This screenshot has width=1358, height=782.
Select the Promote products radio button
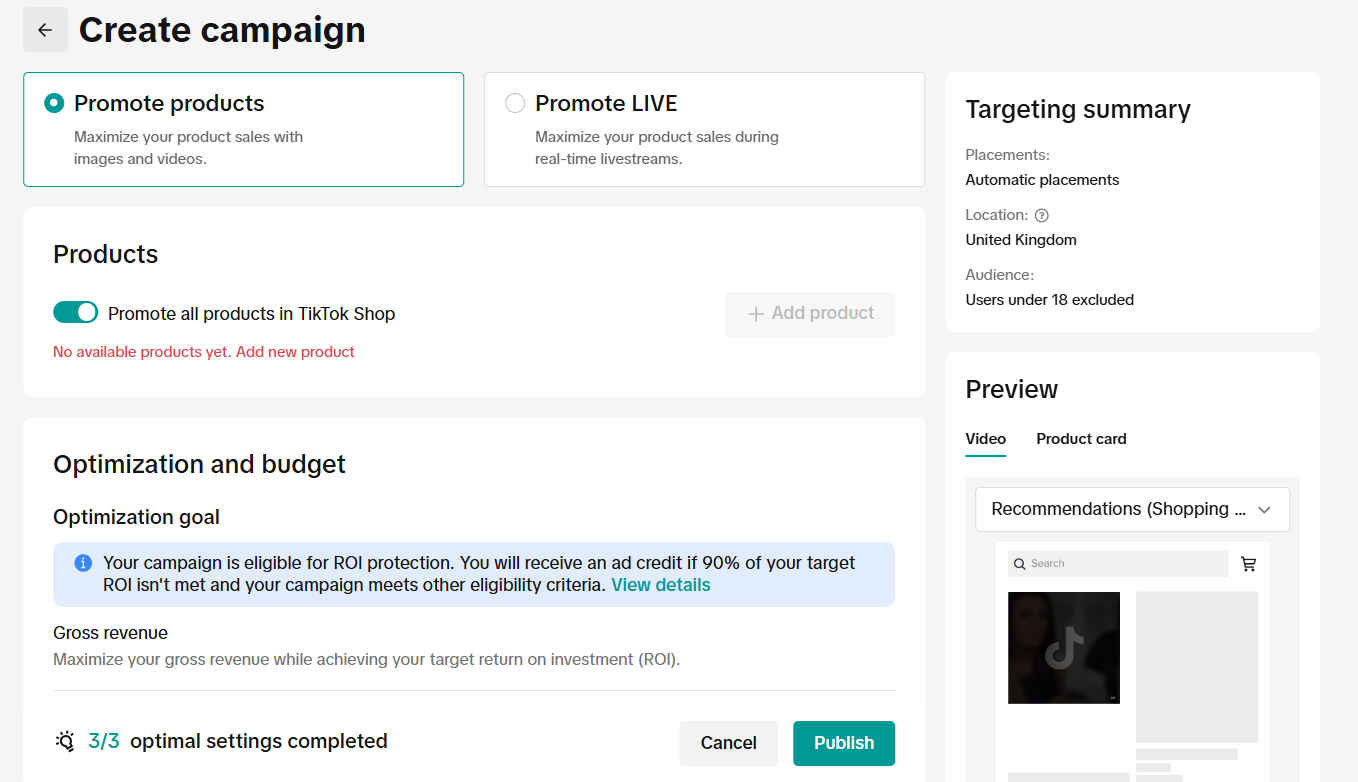(x=54, y=103)
